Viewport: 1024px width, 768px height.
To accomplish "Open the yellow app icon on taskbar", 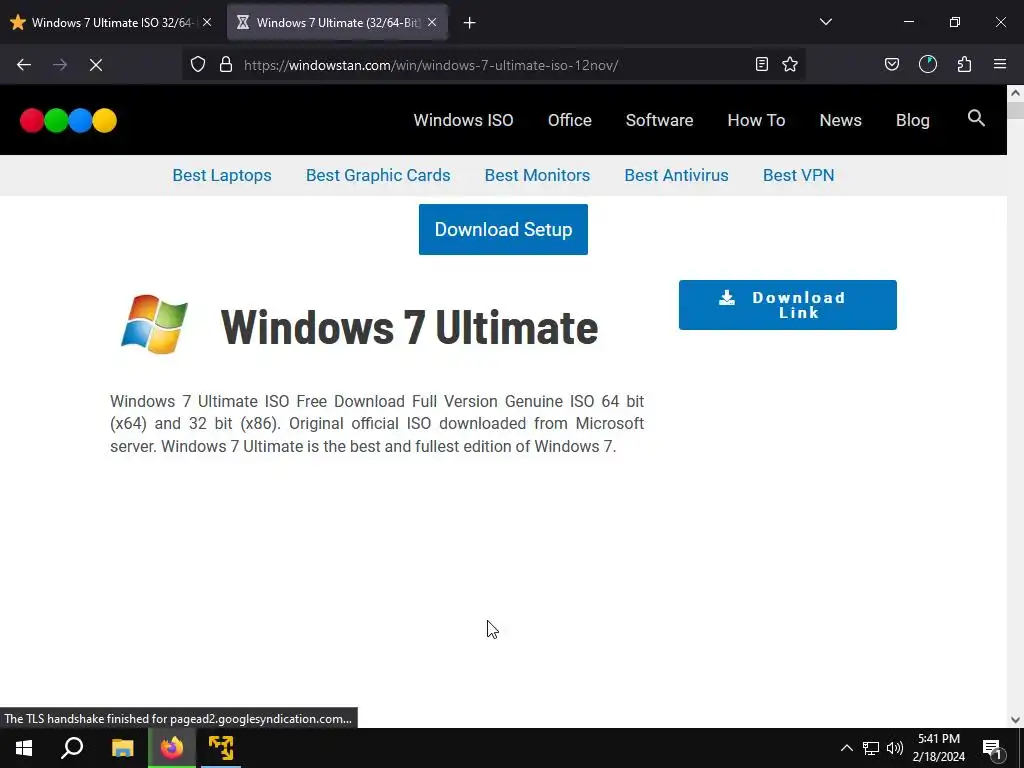I will (221, 748).
